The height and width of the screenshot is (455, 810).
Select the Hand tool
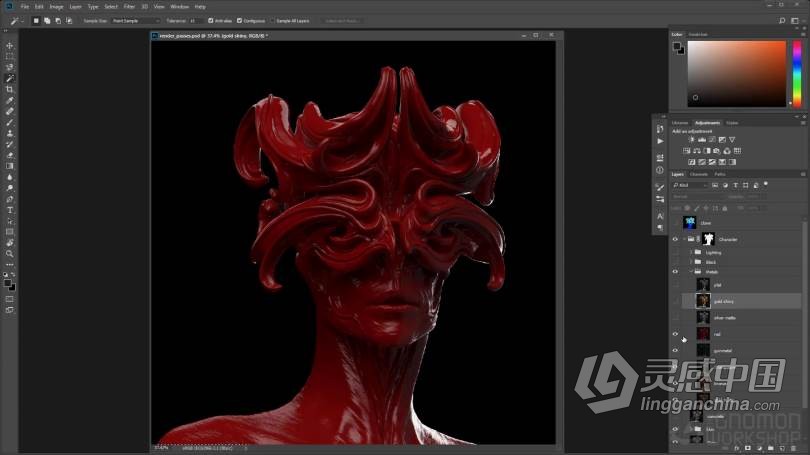9,243
